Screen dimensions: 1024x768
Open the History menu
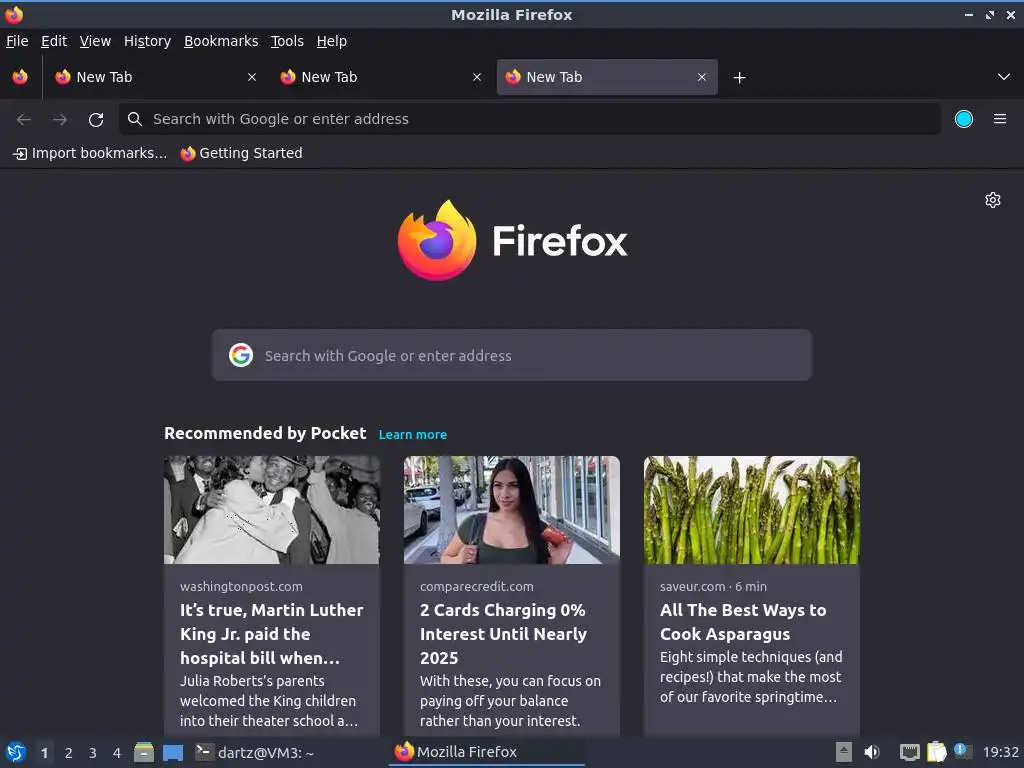147,41
